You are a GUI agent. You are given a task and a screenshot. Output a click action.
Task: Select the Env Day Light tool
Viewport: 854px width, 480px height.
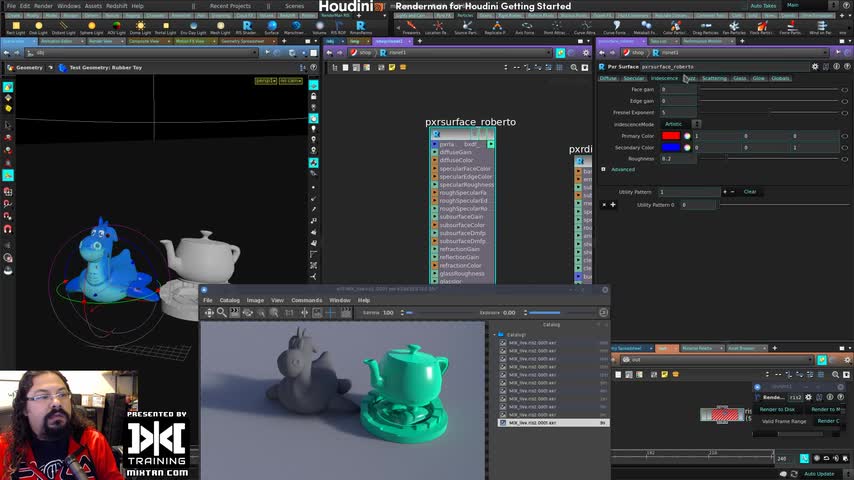click(x=193, y=28)
